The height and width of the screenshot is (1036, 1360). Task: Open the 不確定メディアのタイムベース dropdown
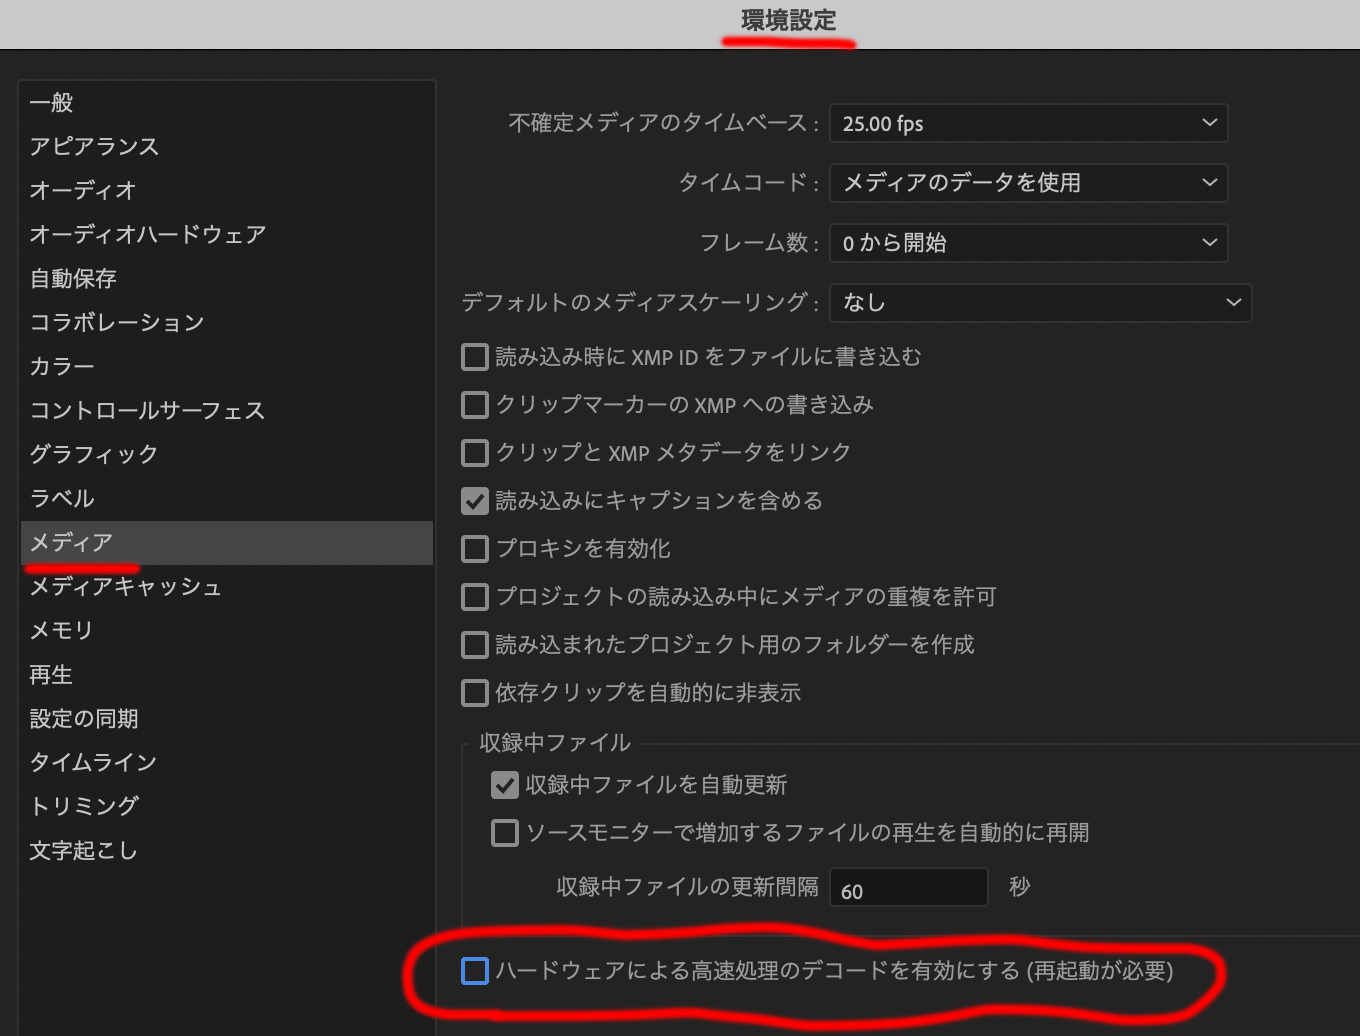click(x=1028, y=123)
